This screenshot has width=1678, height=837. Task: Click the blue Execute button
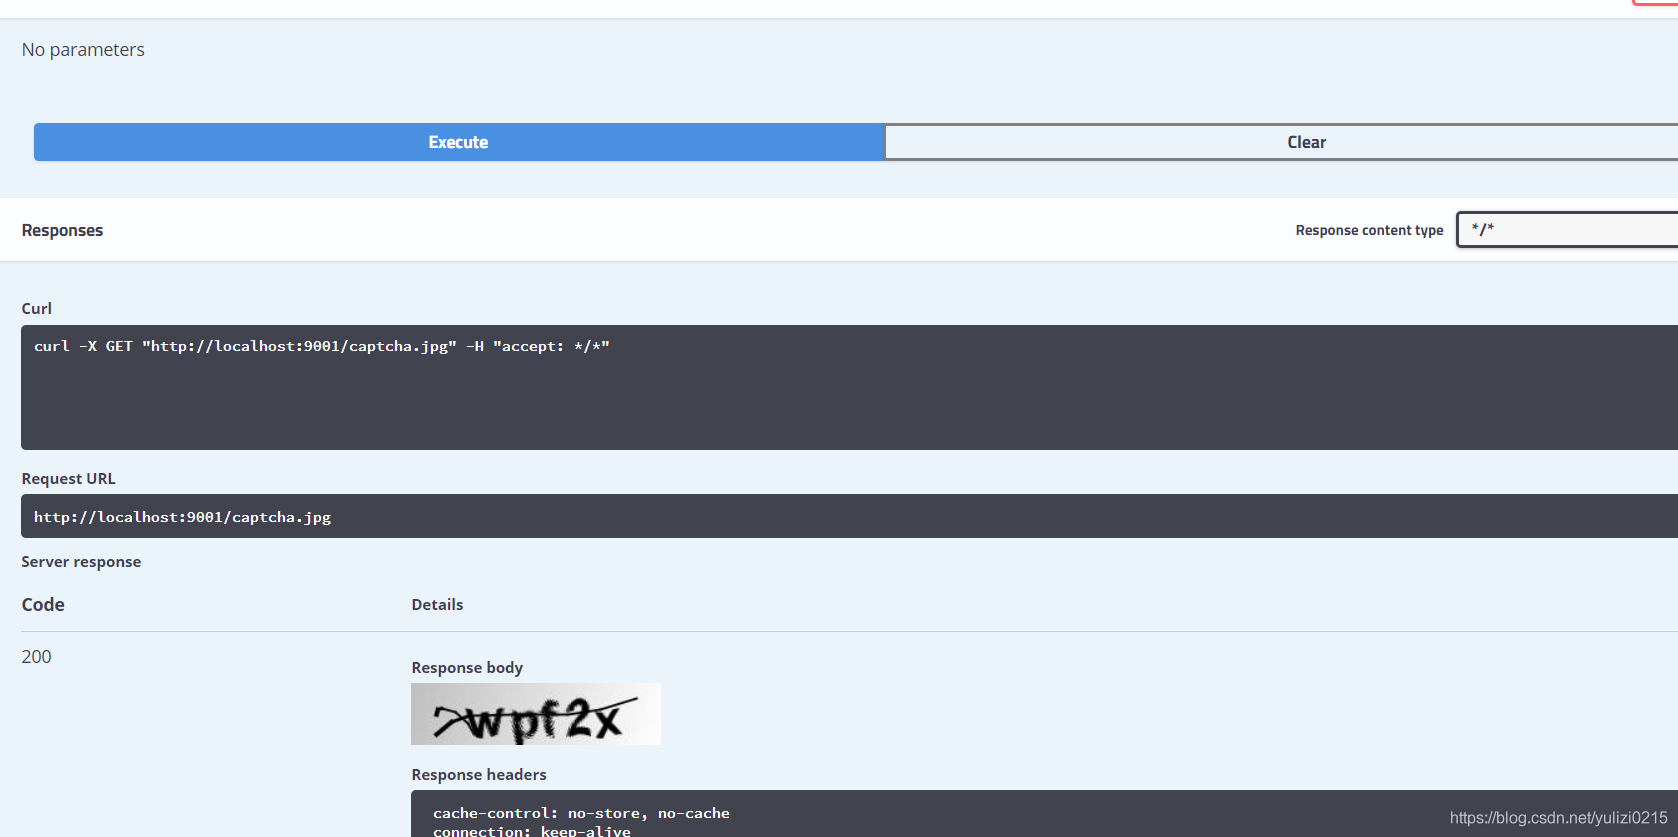tap(458, 142)
